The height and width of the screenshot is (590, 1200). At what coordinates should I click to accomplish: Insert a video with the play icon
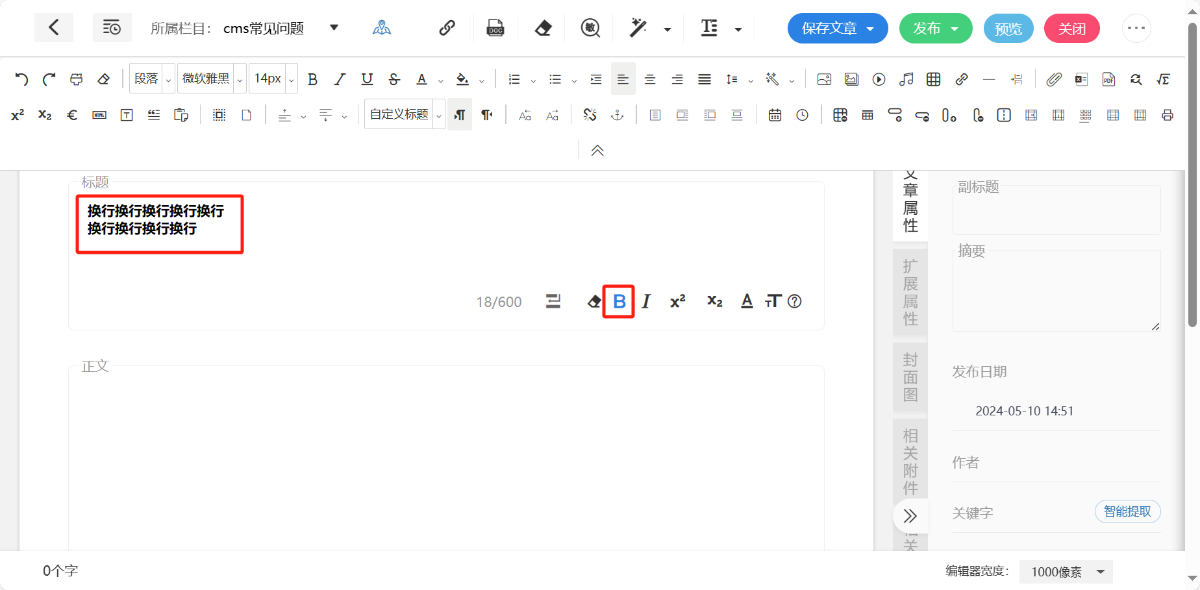pyautogui.click(x=879, y=79)
